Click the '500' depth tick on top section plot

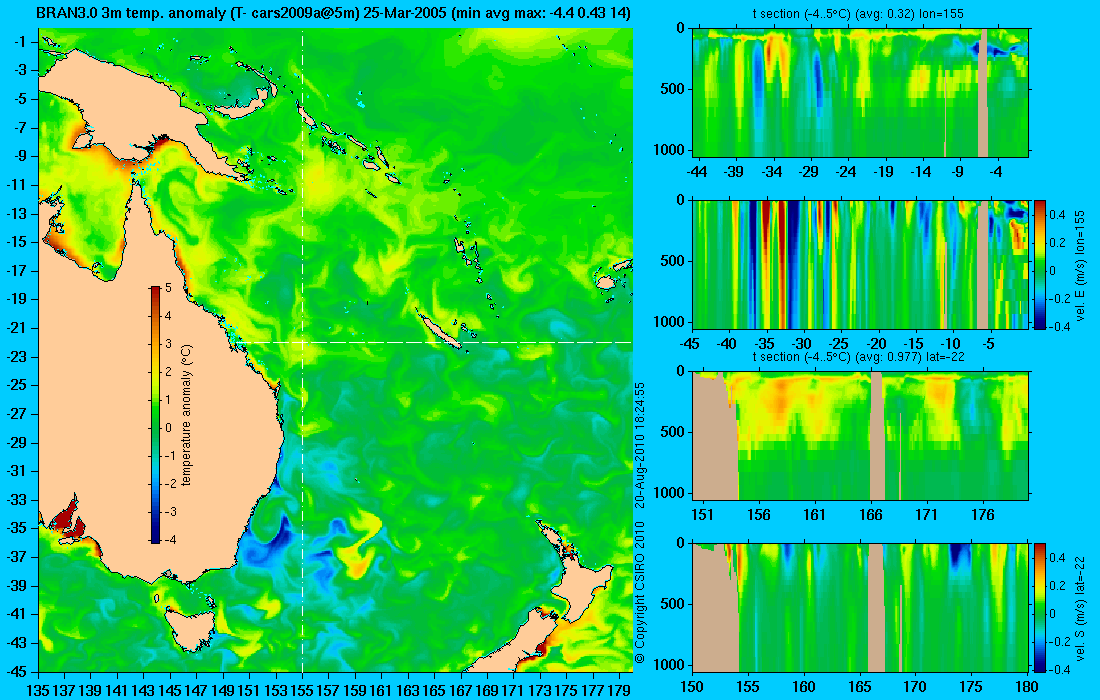[674, 89]
